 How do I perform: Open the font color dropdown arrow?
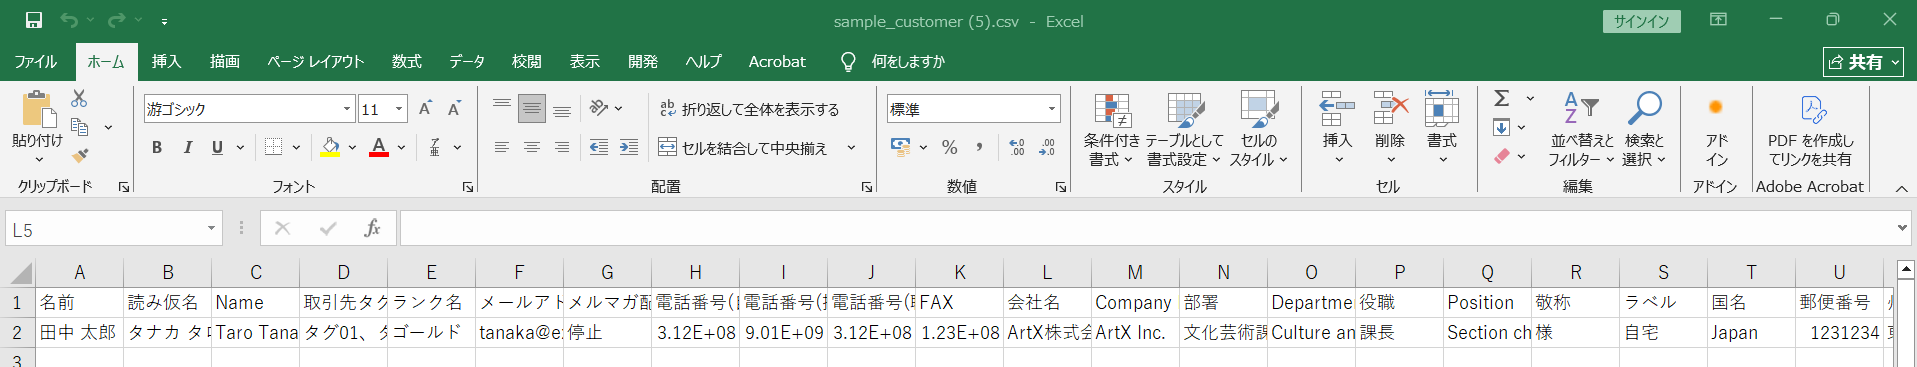coord(401,147)
